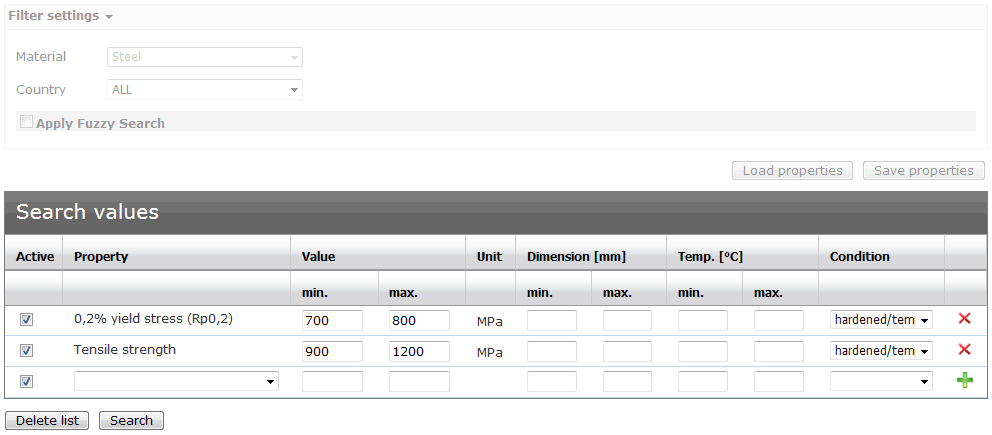Change Condition for yield stress row
Screen dimensions: 992x435
click(881, 320)
